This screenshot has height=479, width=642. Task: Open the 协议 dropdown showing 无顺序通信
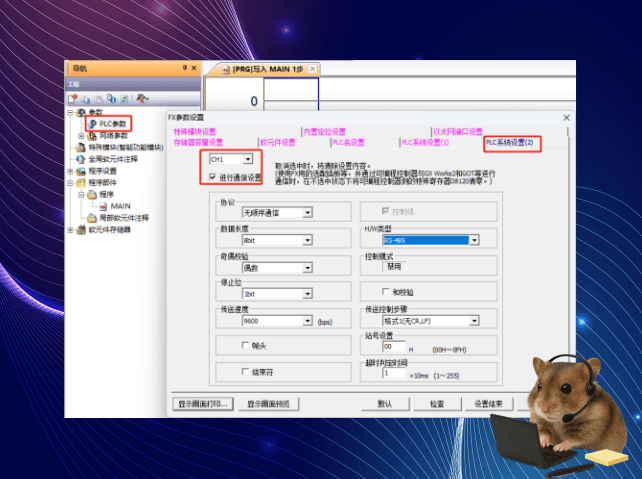307,212
